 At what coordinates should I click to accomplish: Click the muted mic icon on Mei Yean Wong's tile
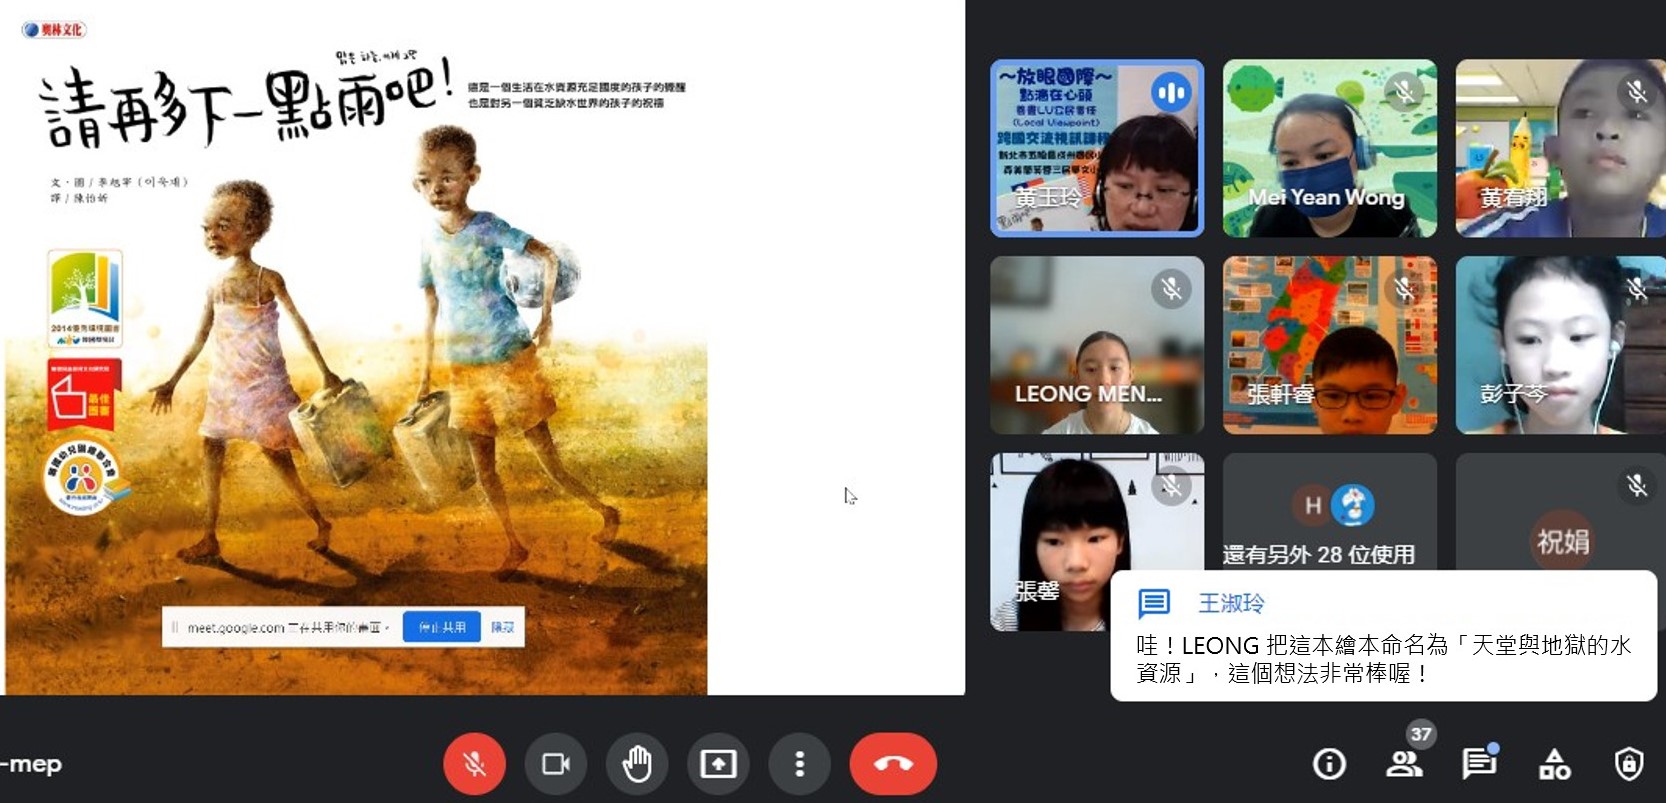[x=1404, y=92]
